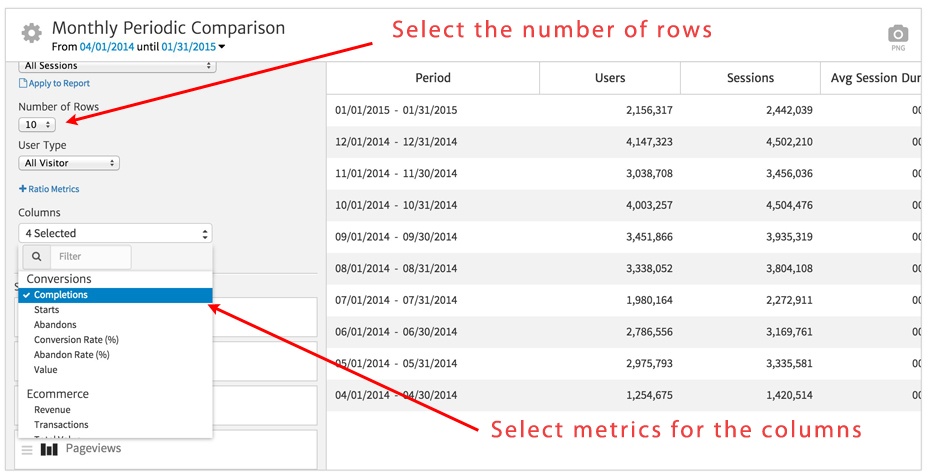Open the date range dropdown caret
The height and width of the screenshot is (476, 930).
tap(222, 47)
